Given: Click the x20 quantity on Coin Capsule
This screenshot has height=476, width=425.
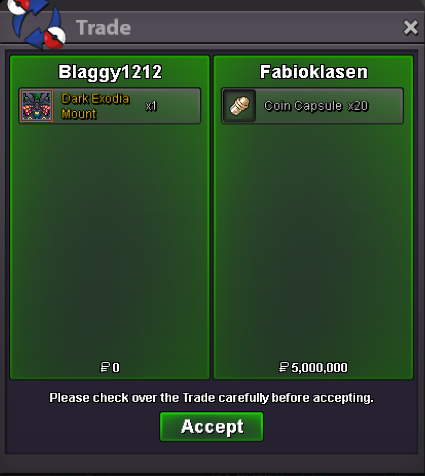Looking at the screenshot, I should pos(358,106).
